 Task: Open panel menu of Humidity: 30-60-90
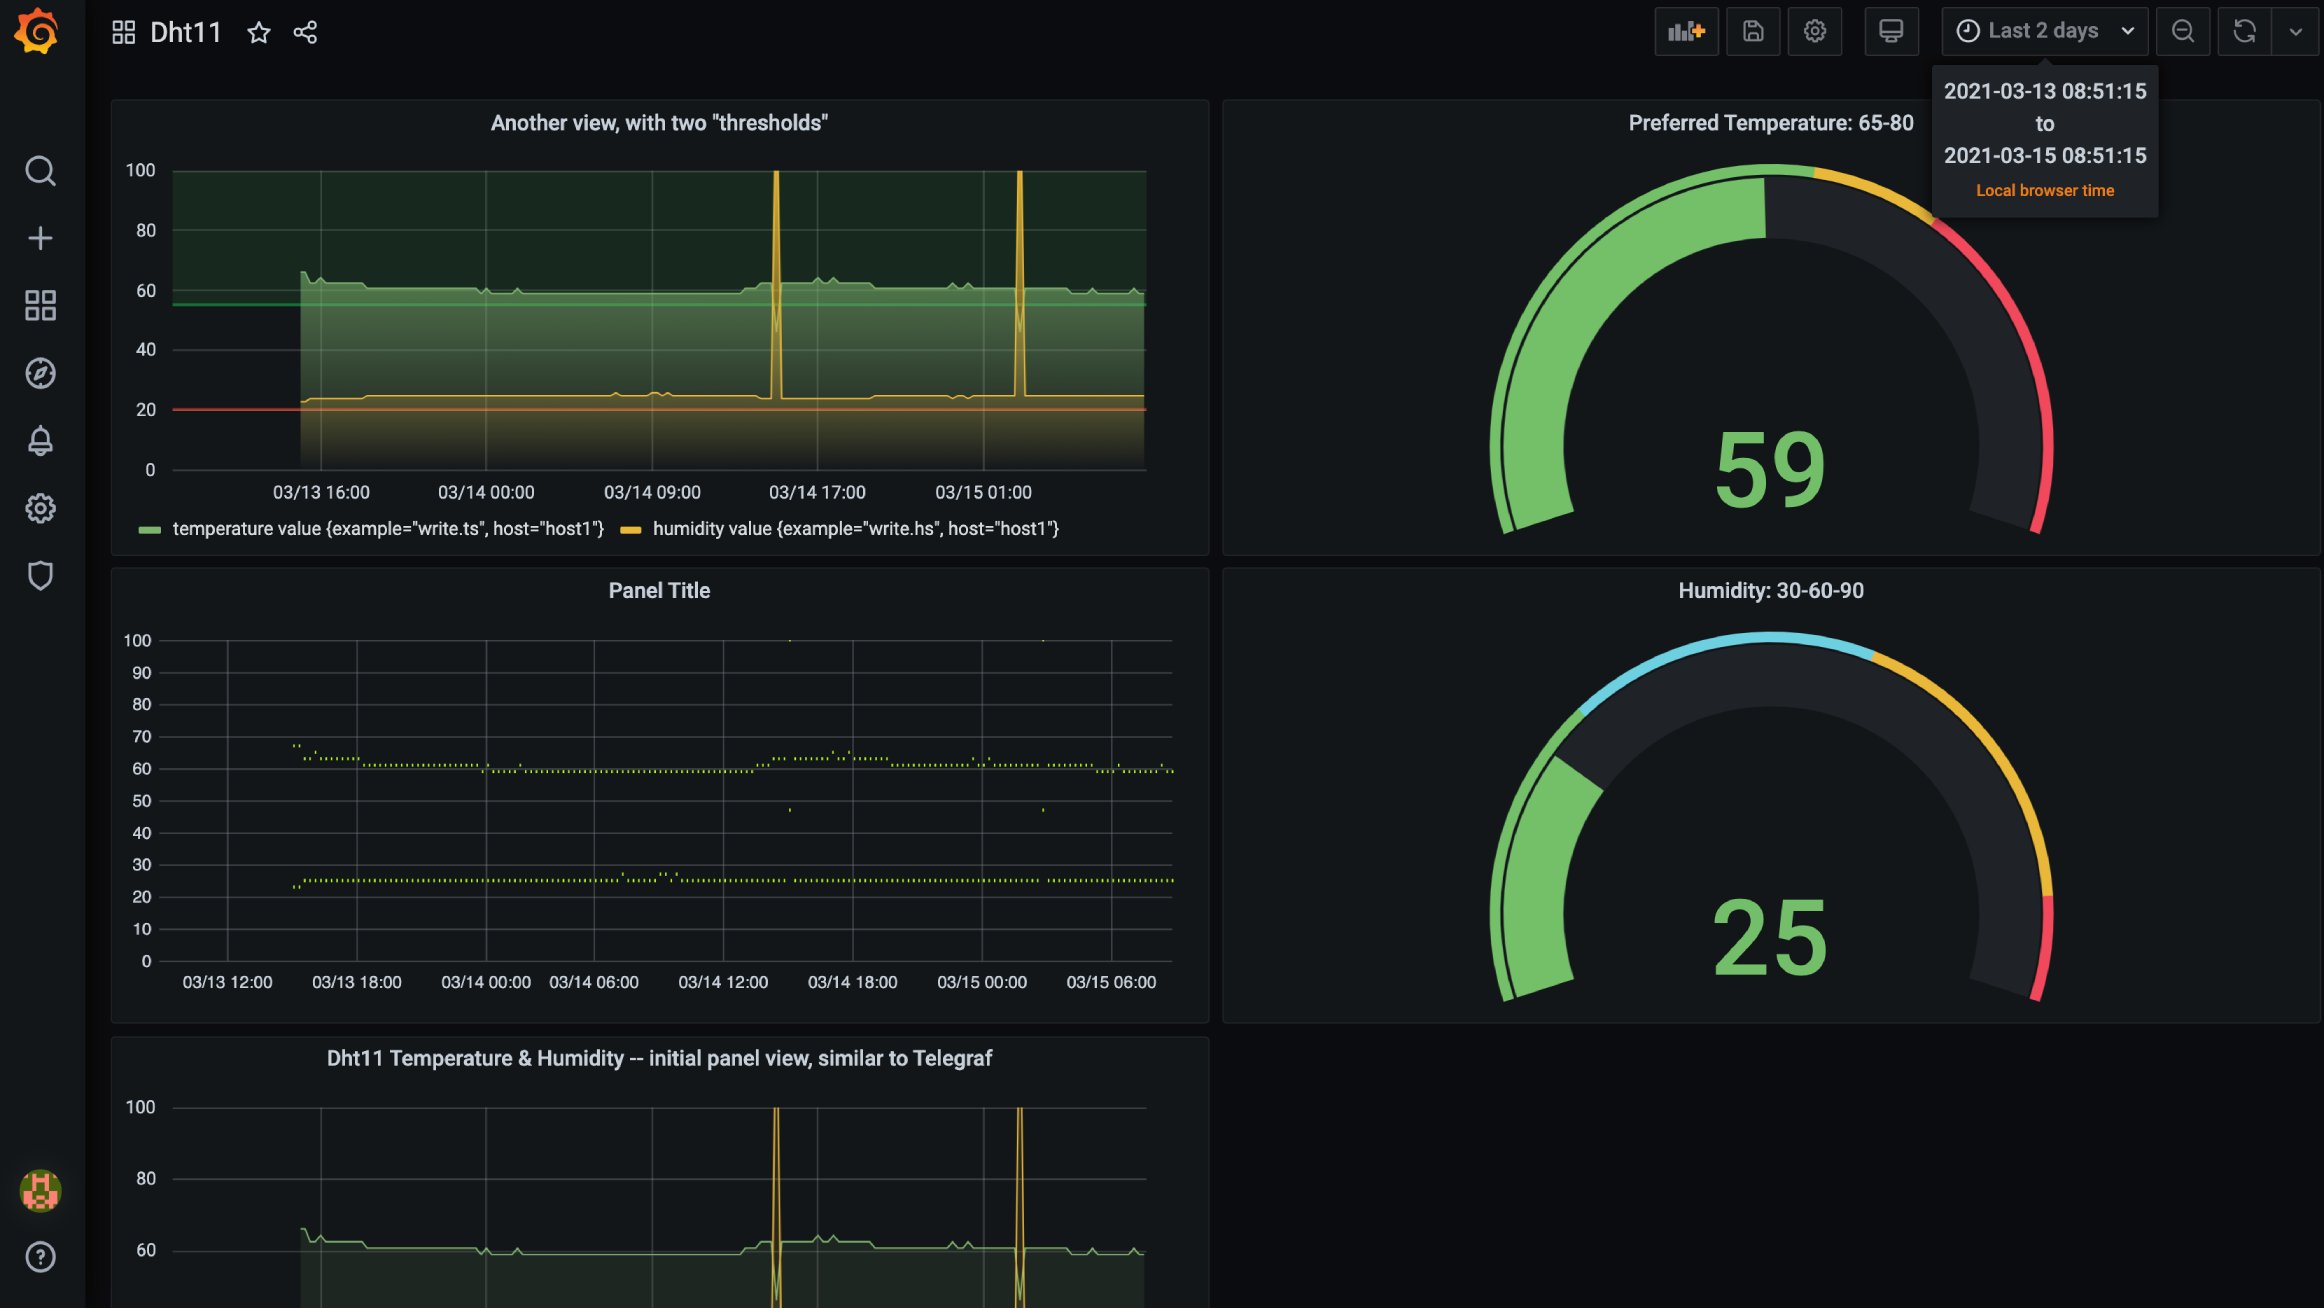pos(1770,591)
